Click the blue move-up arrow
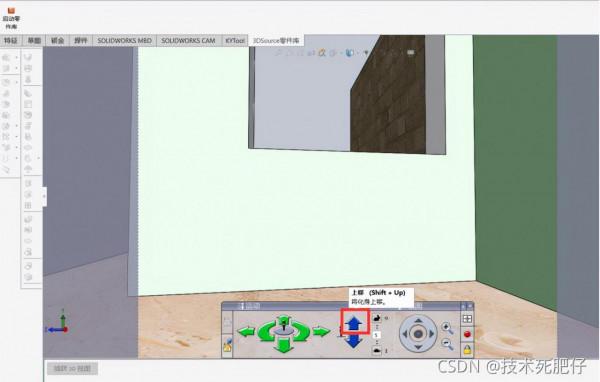 354,322
